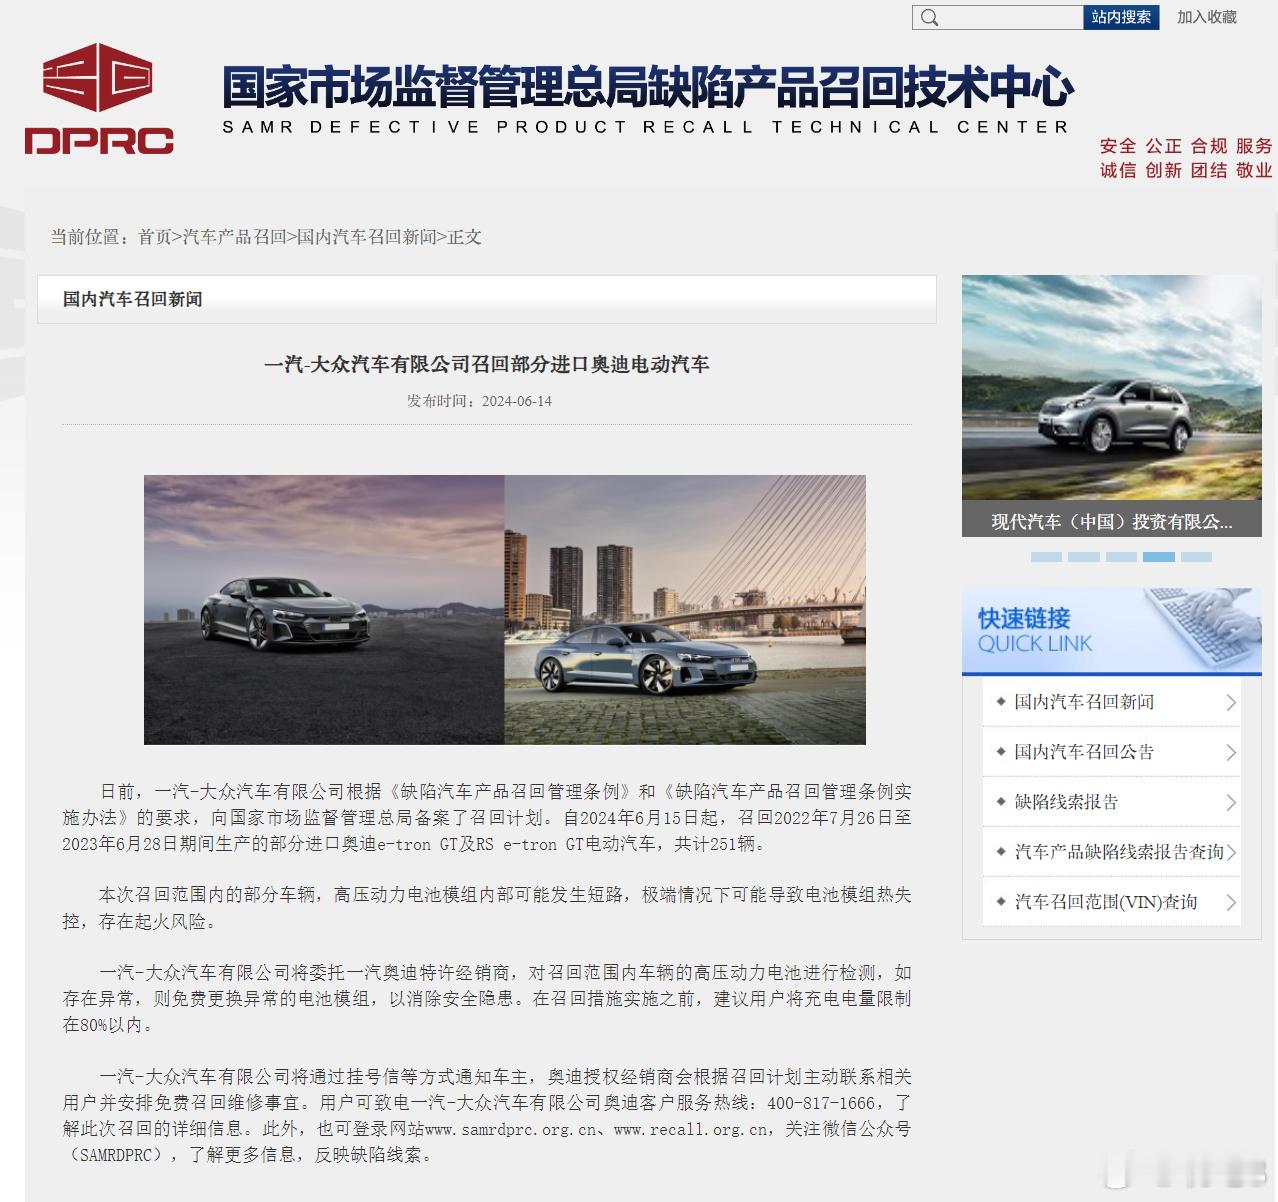The height and width of the screenshot is (1202, 1278).
Task: Click the article title about 奥迪电动汽车
Action: (487, 364)
